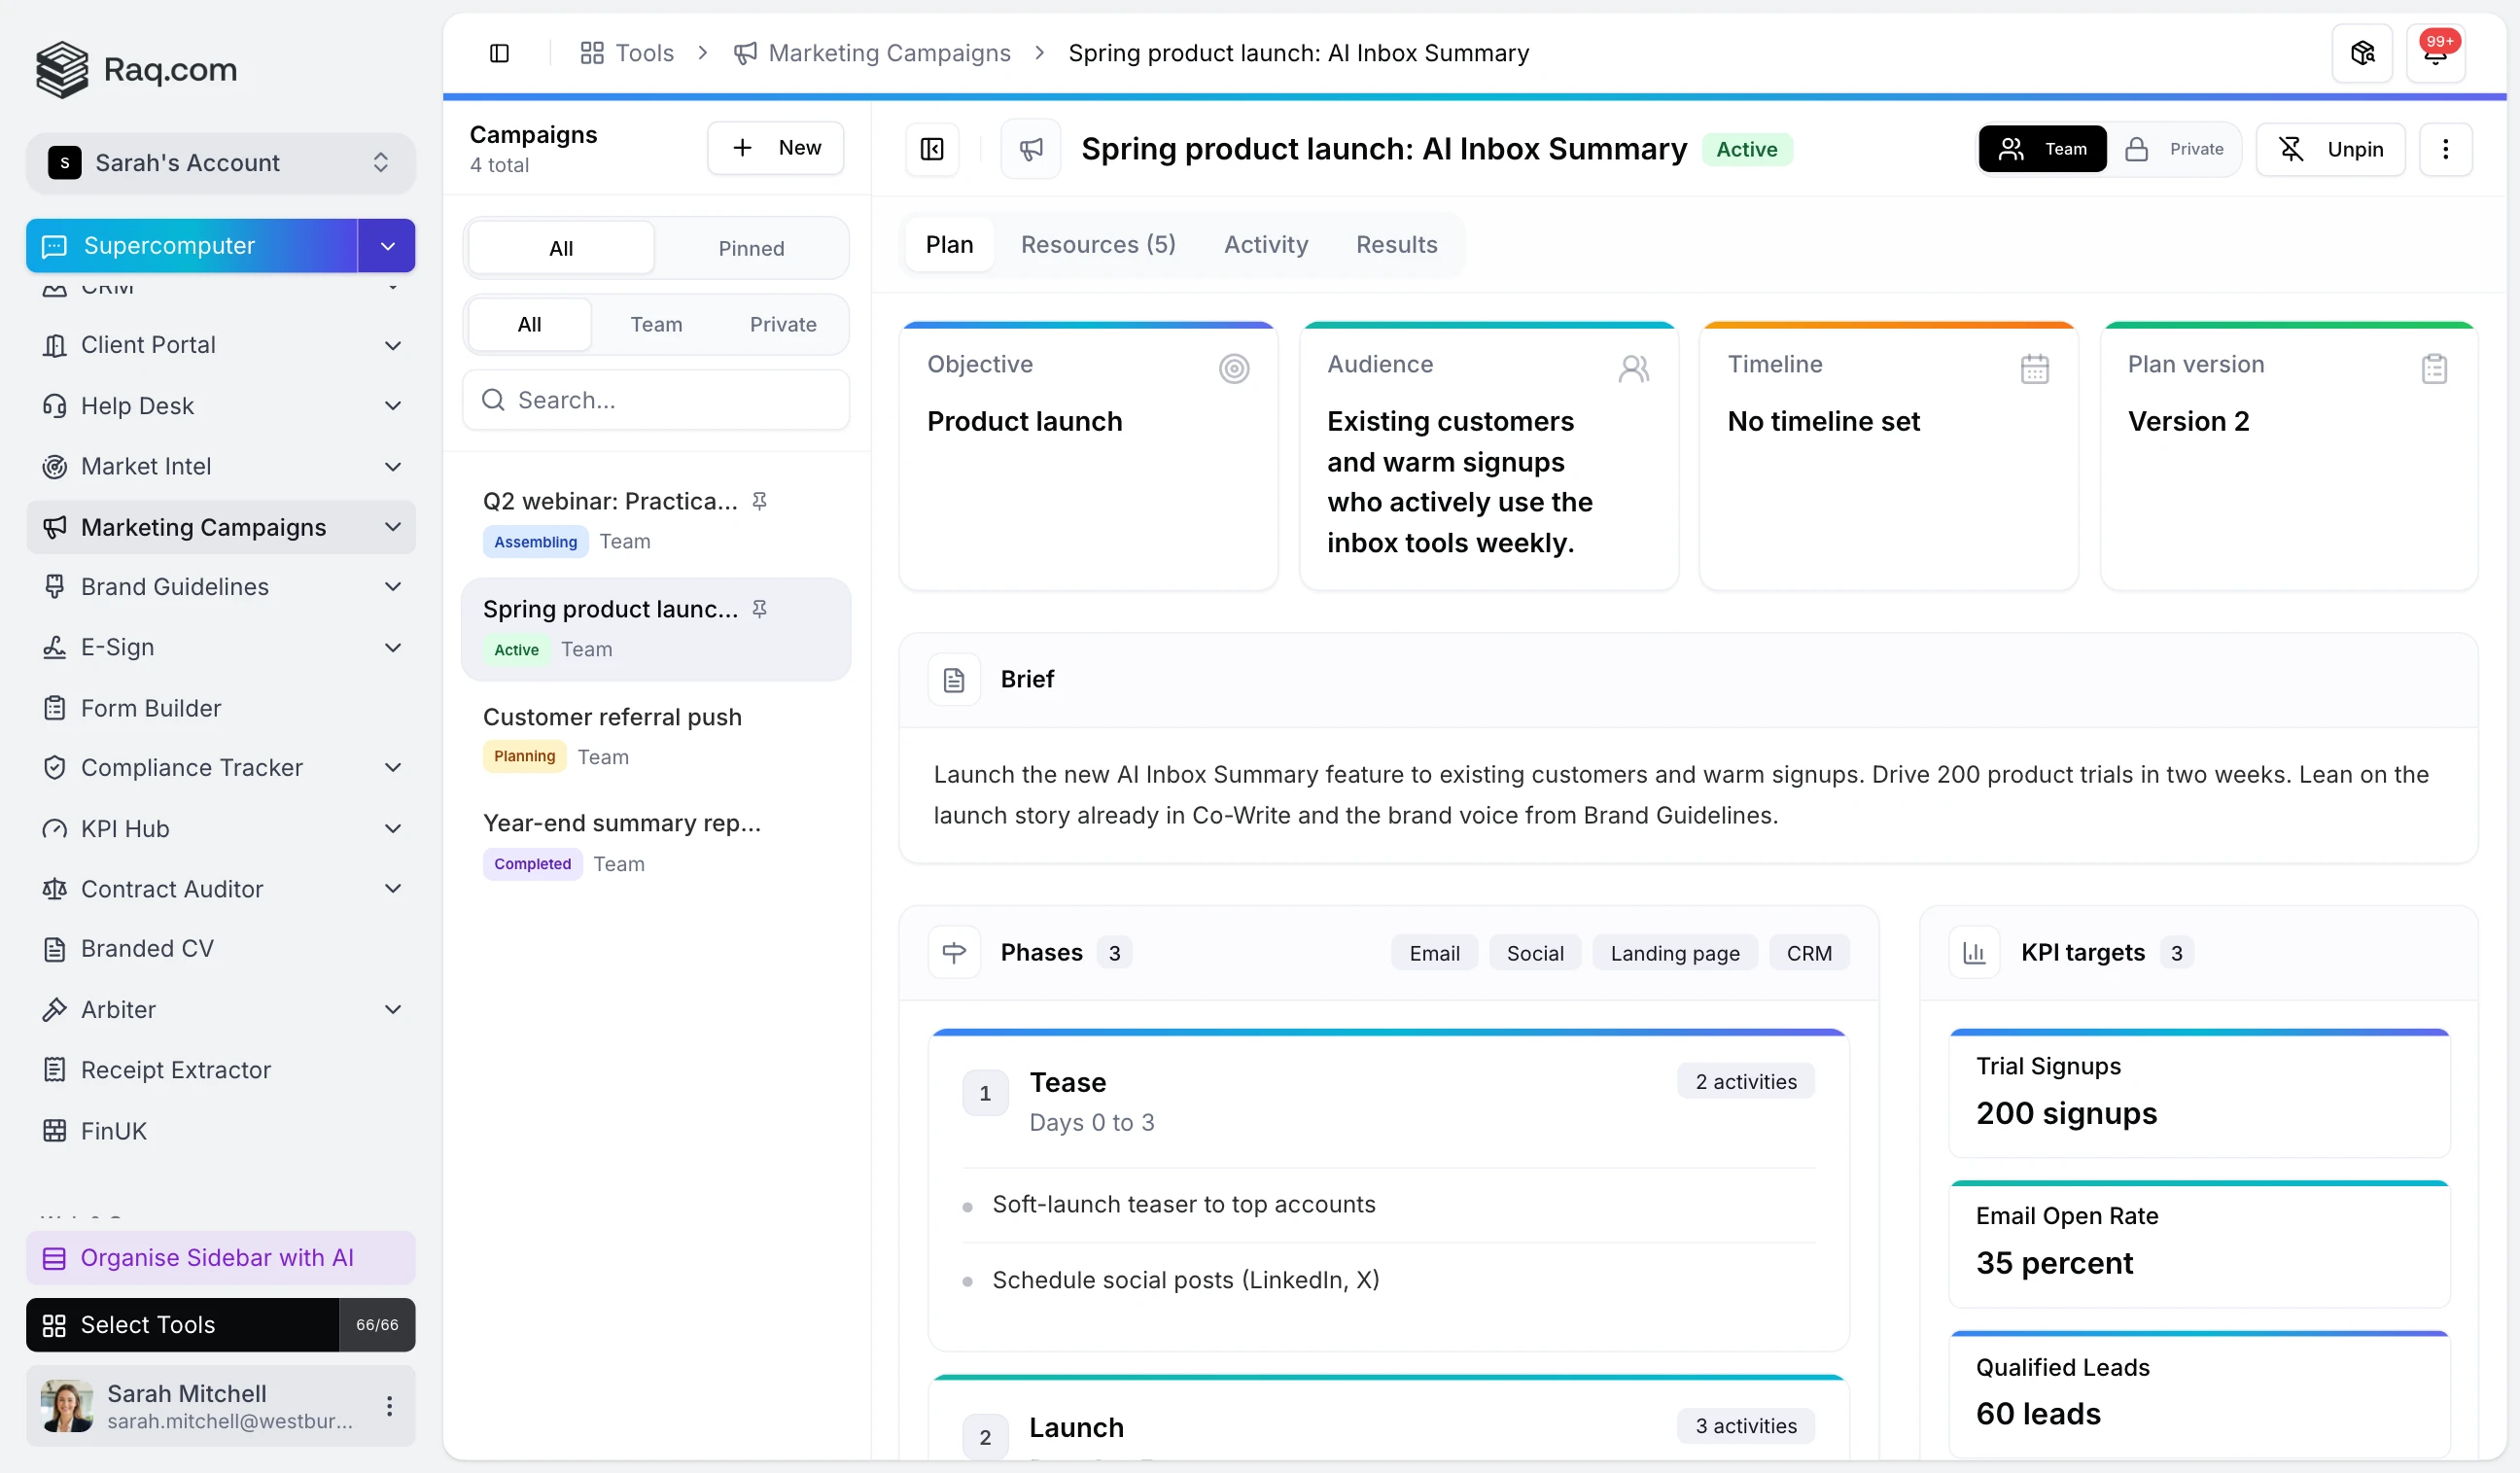Show All campaigns in top filter

(560, 248)
